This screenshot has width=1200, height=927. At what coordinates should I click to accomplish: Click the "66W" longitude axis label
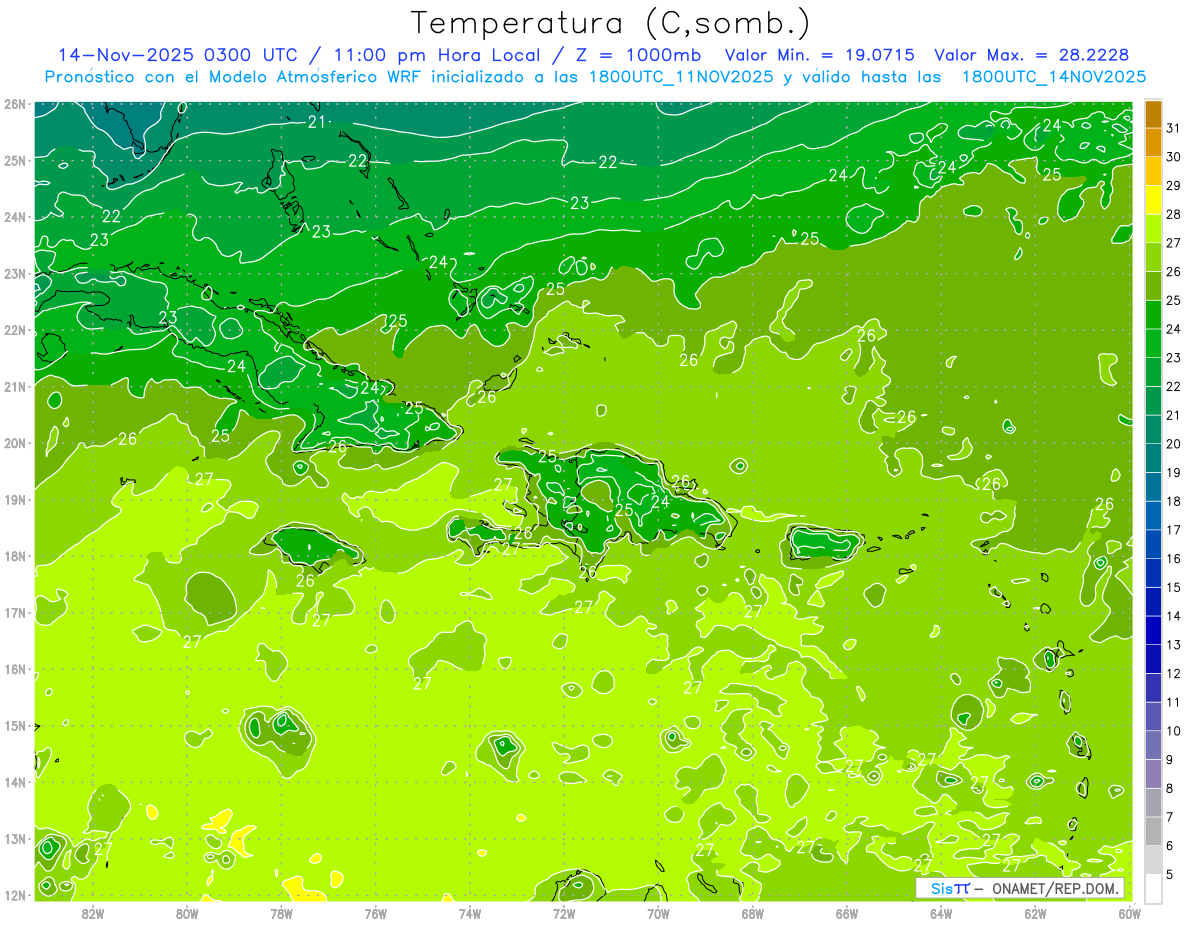click(847, 913)
